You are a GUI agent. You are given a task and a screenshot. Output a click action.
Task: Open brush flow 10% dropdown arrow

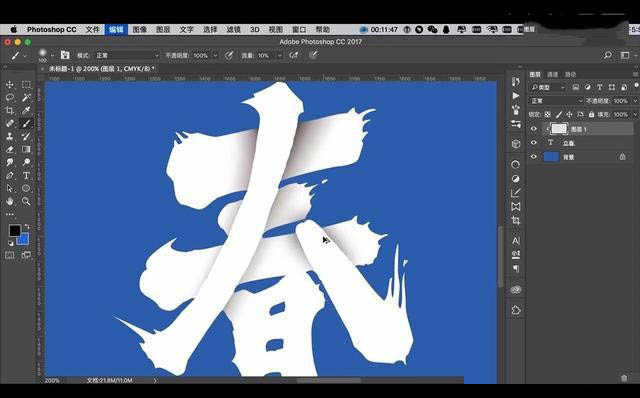[x=280, y=55]
